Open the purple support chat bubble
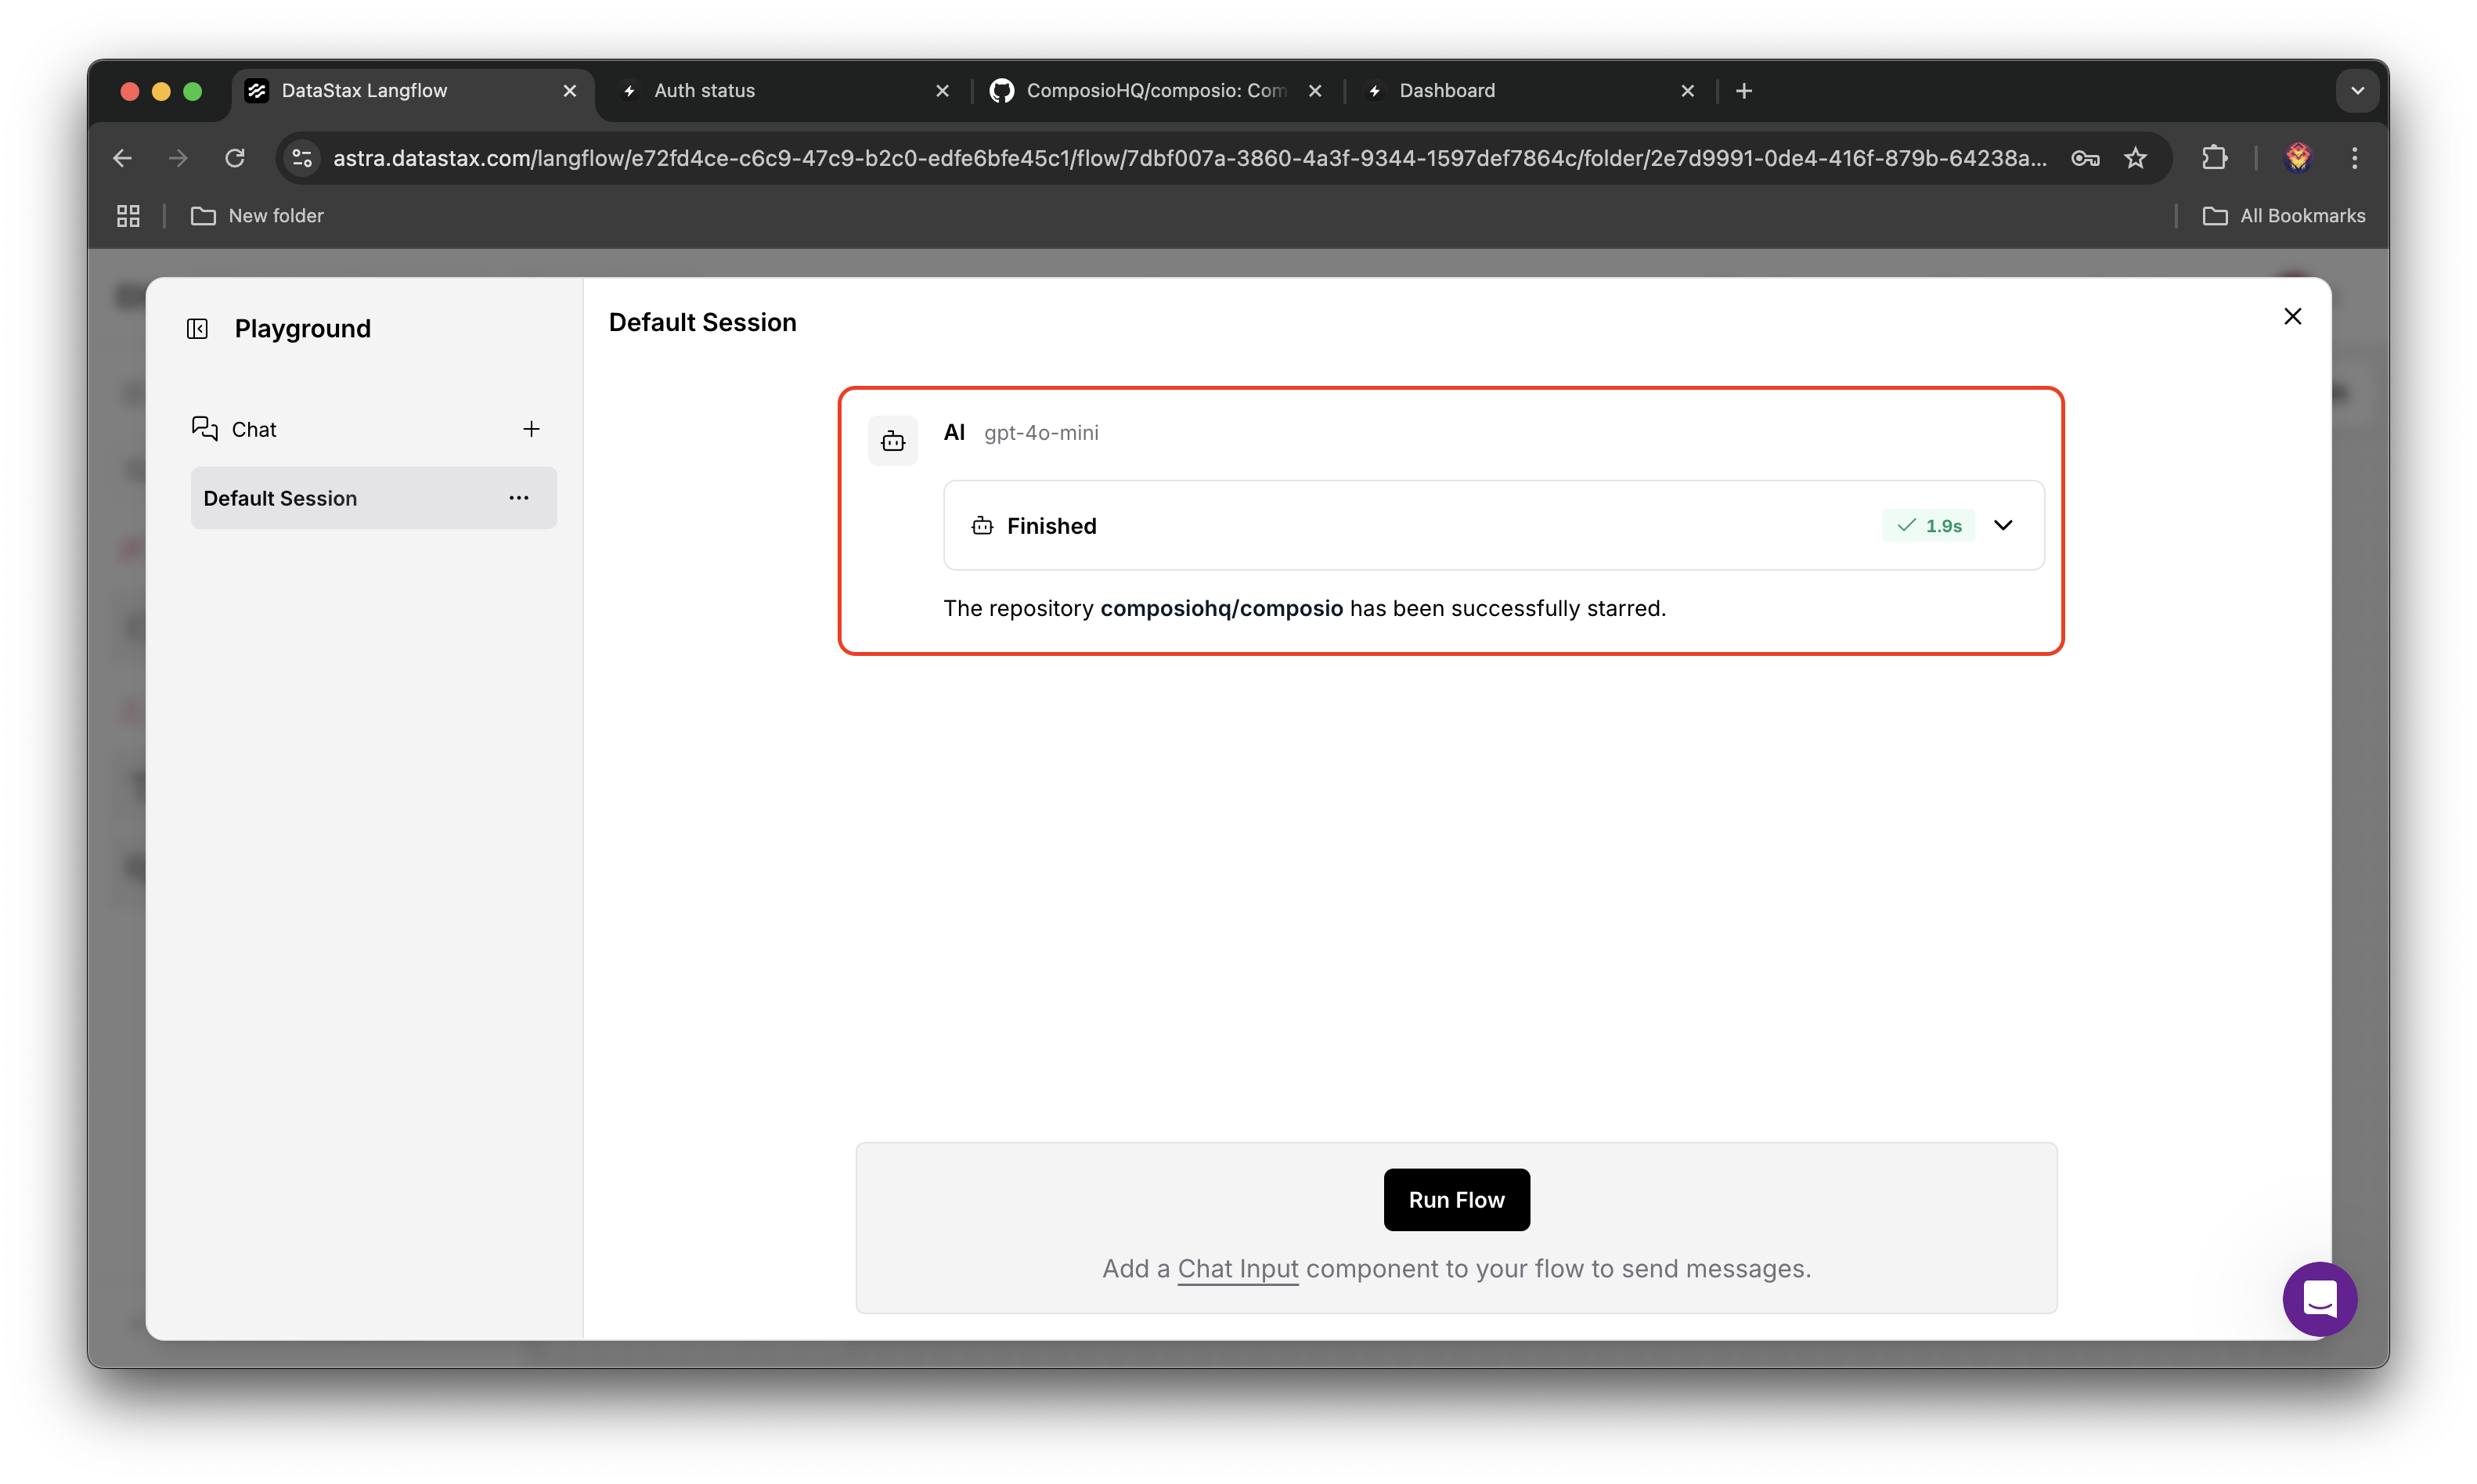The width and height of the screenshot is (2477, 1484). click(x=2319, y=1299)
